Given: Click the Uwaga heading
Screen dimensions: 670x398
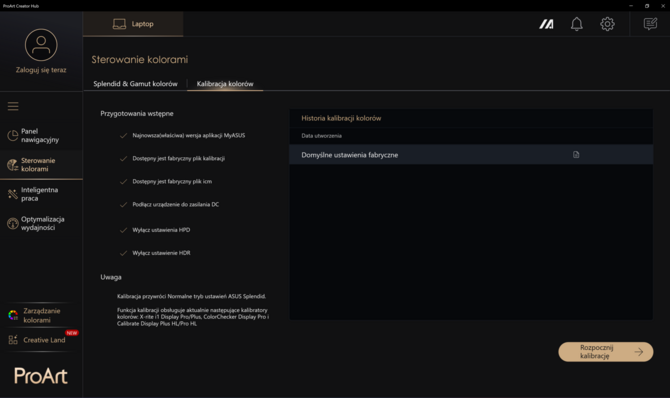Looking at the screenshot, I should pyautogui.click(x=111, y=277).
